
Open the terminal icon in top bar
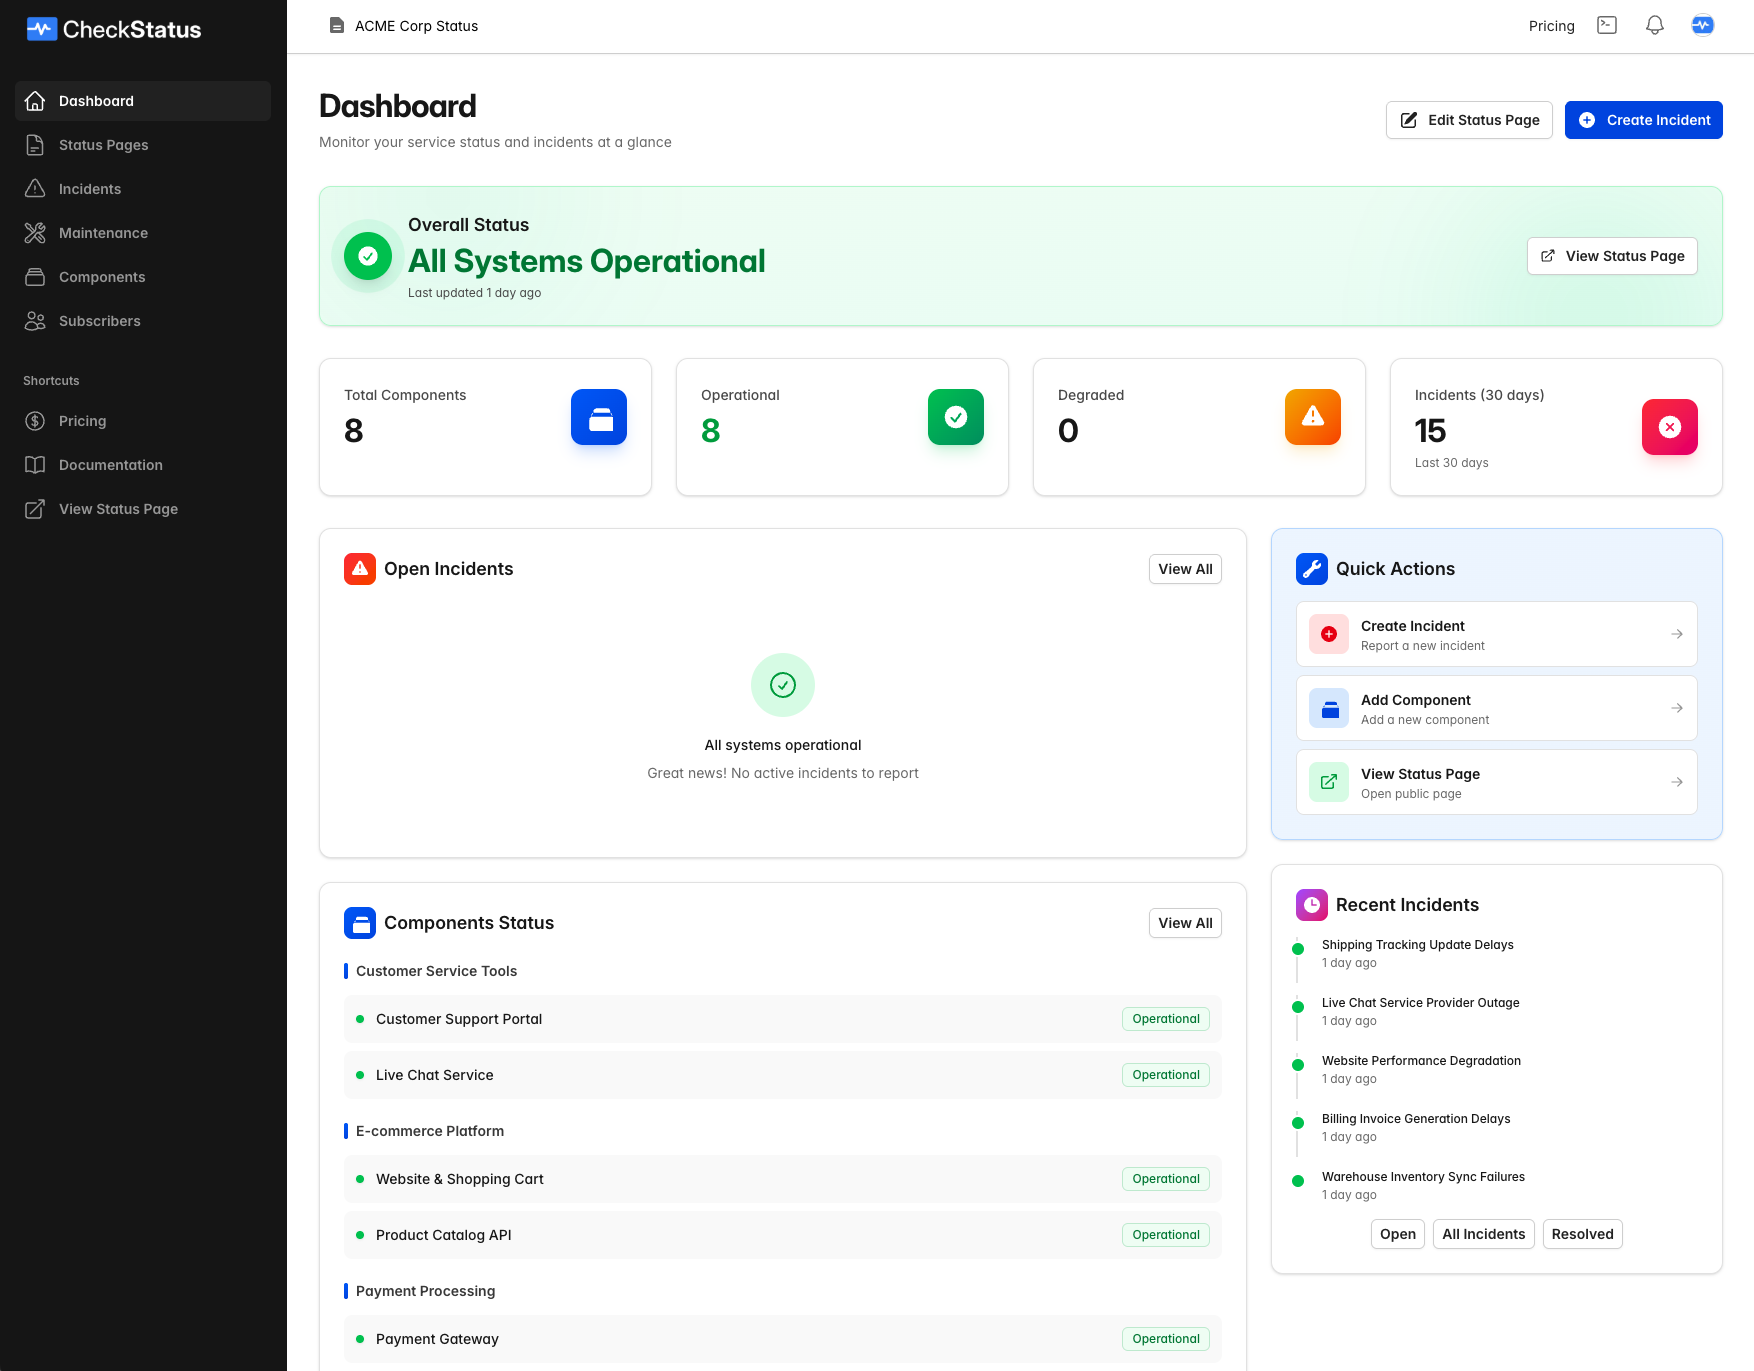tap(1607, 25)
